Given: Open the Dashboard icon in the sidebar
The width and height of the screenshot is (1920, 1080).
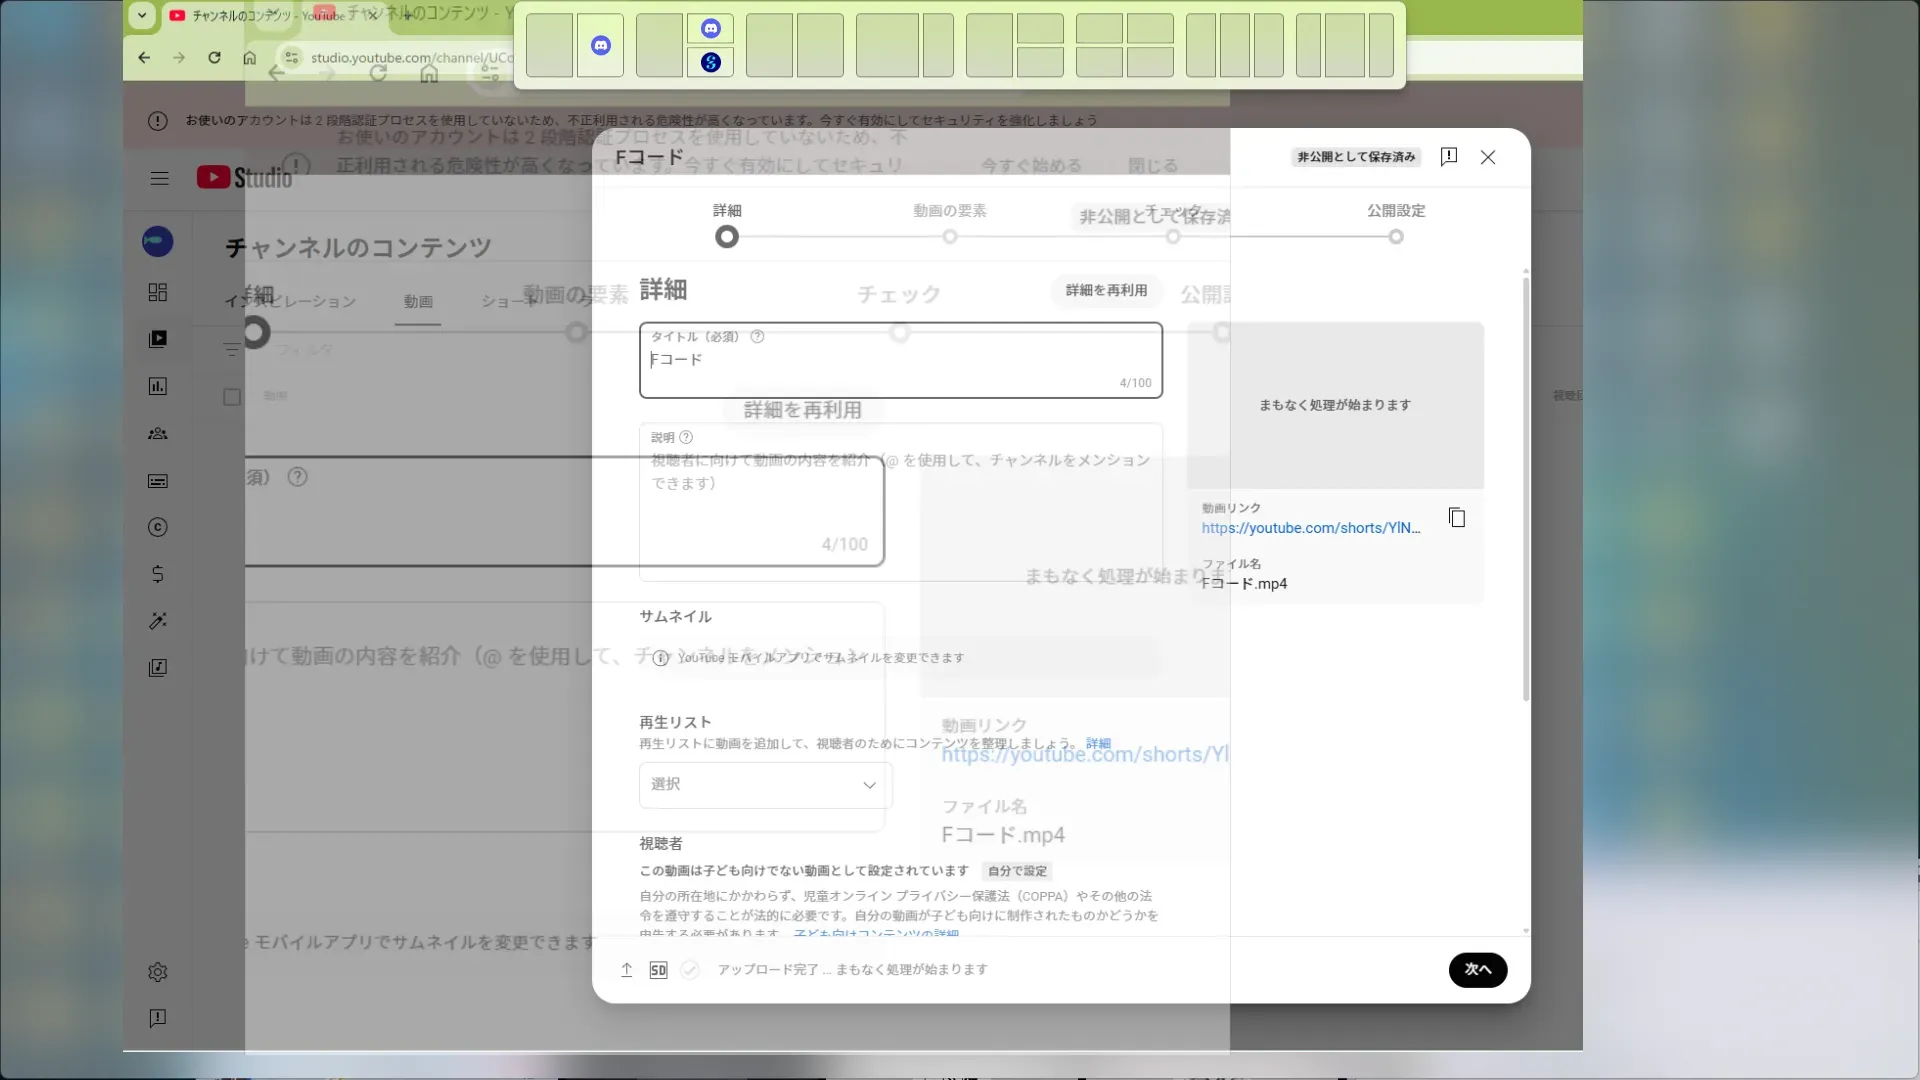Looking at the screenshot, I should [158, 292].
